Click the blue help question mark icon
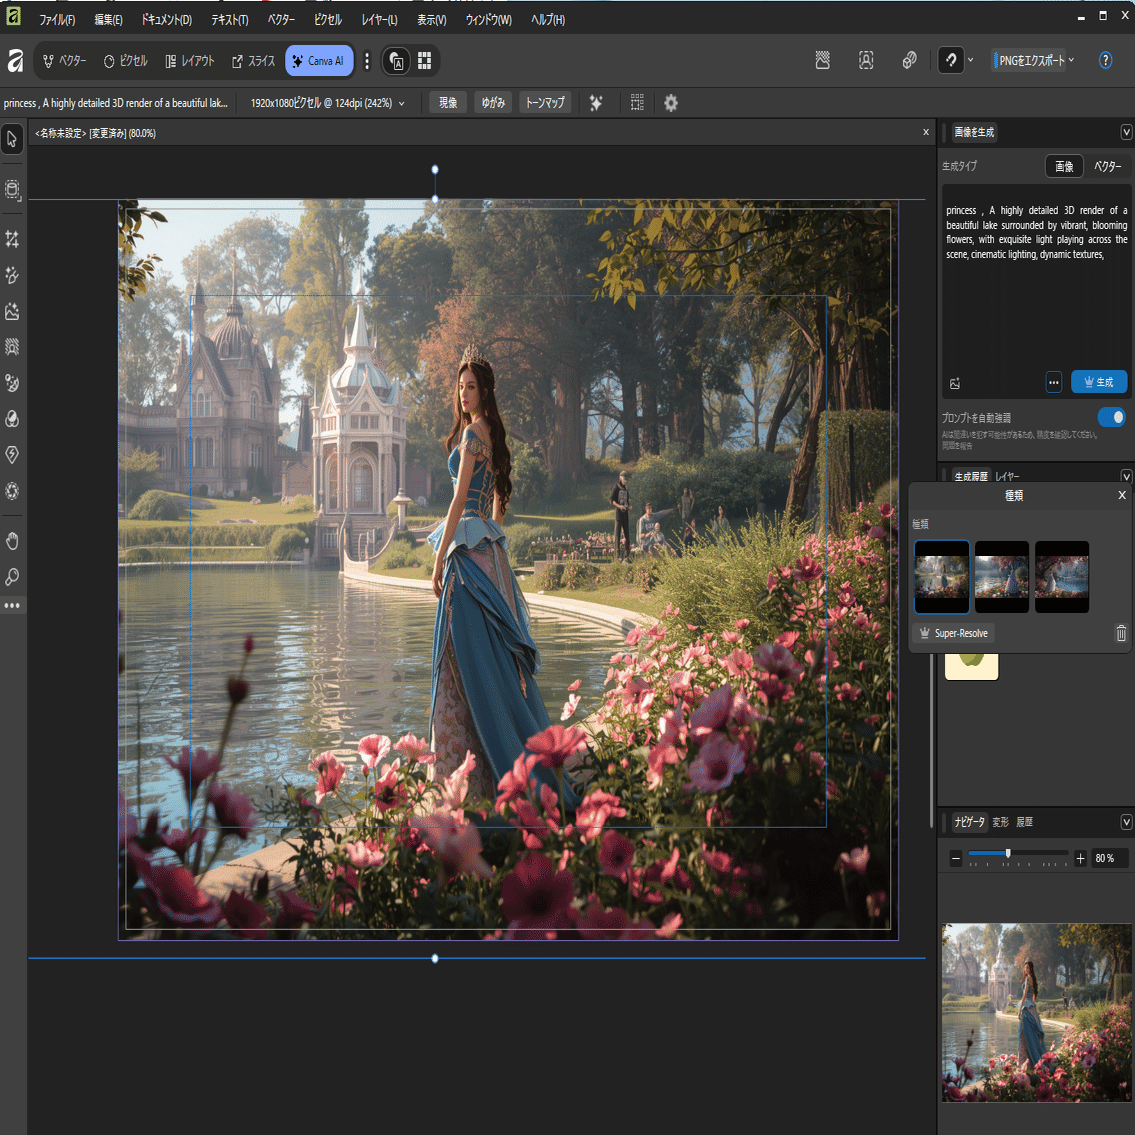 1105,61
